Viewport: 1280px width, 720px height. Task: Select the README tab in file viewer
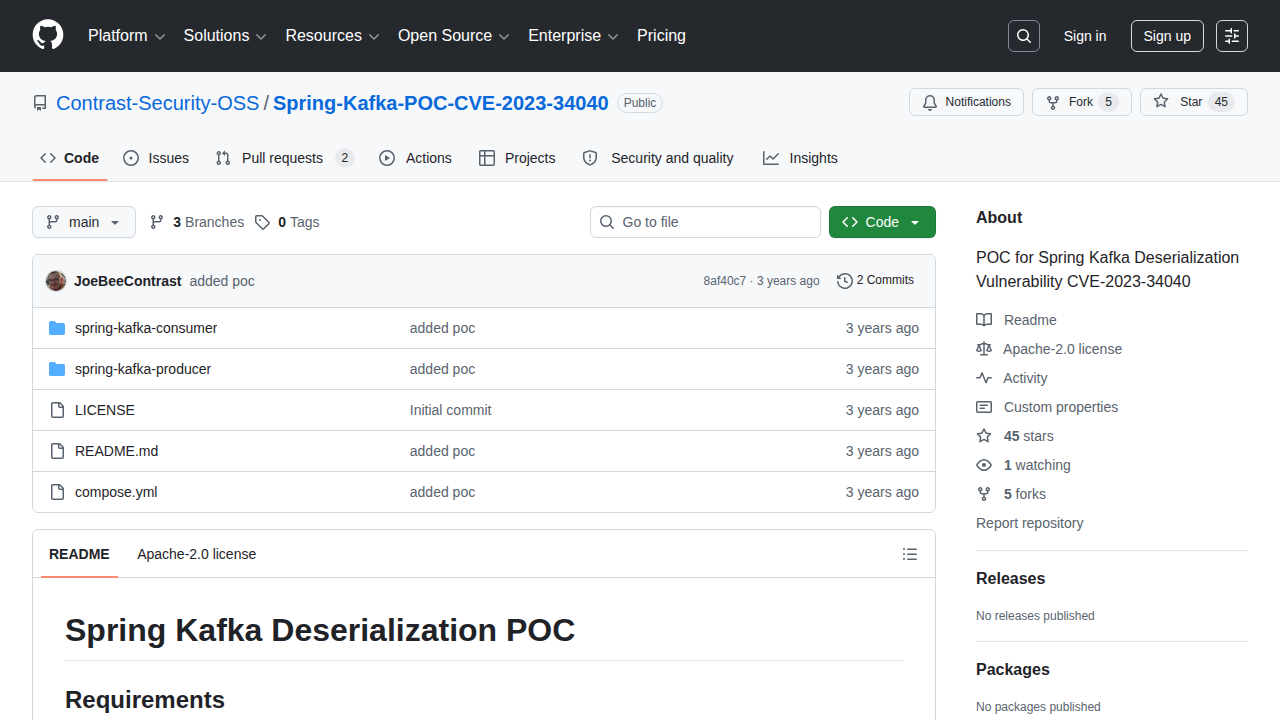[x=79, y=554]
